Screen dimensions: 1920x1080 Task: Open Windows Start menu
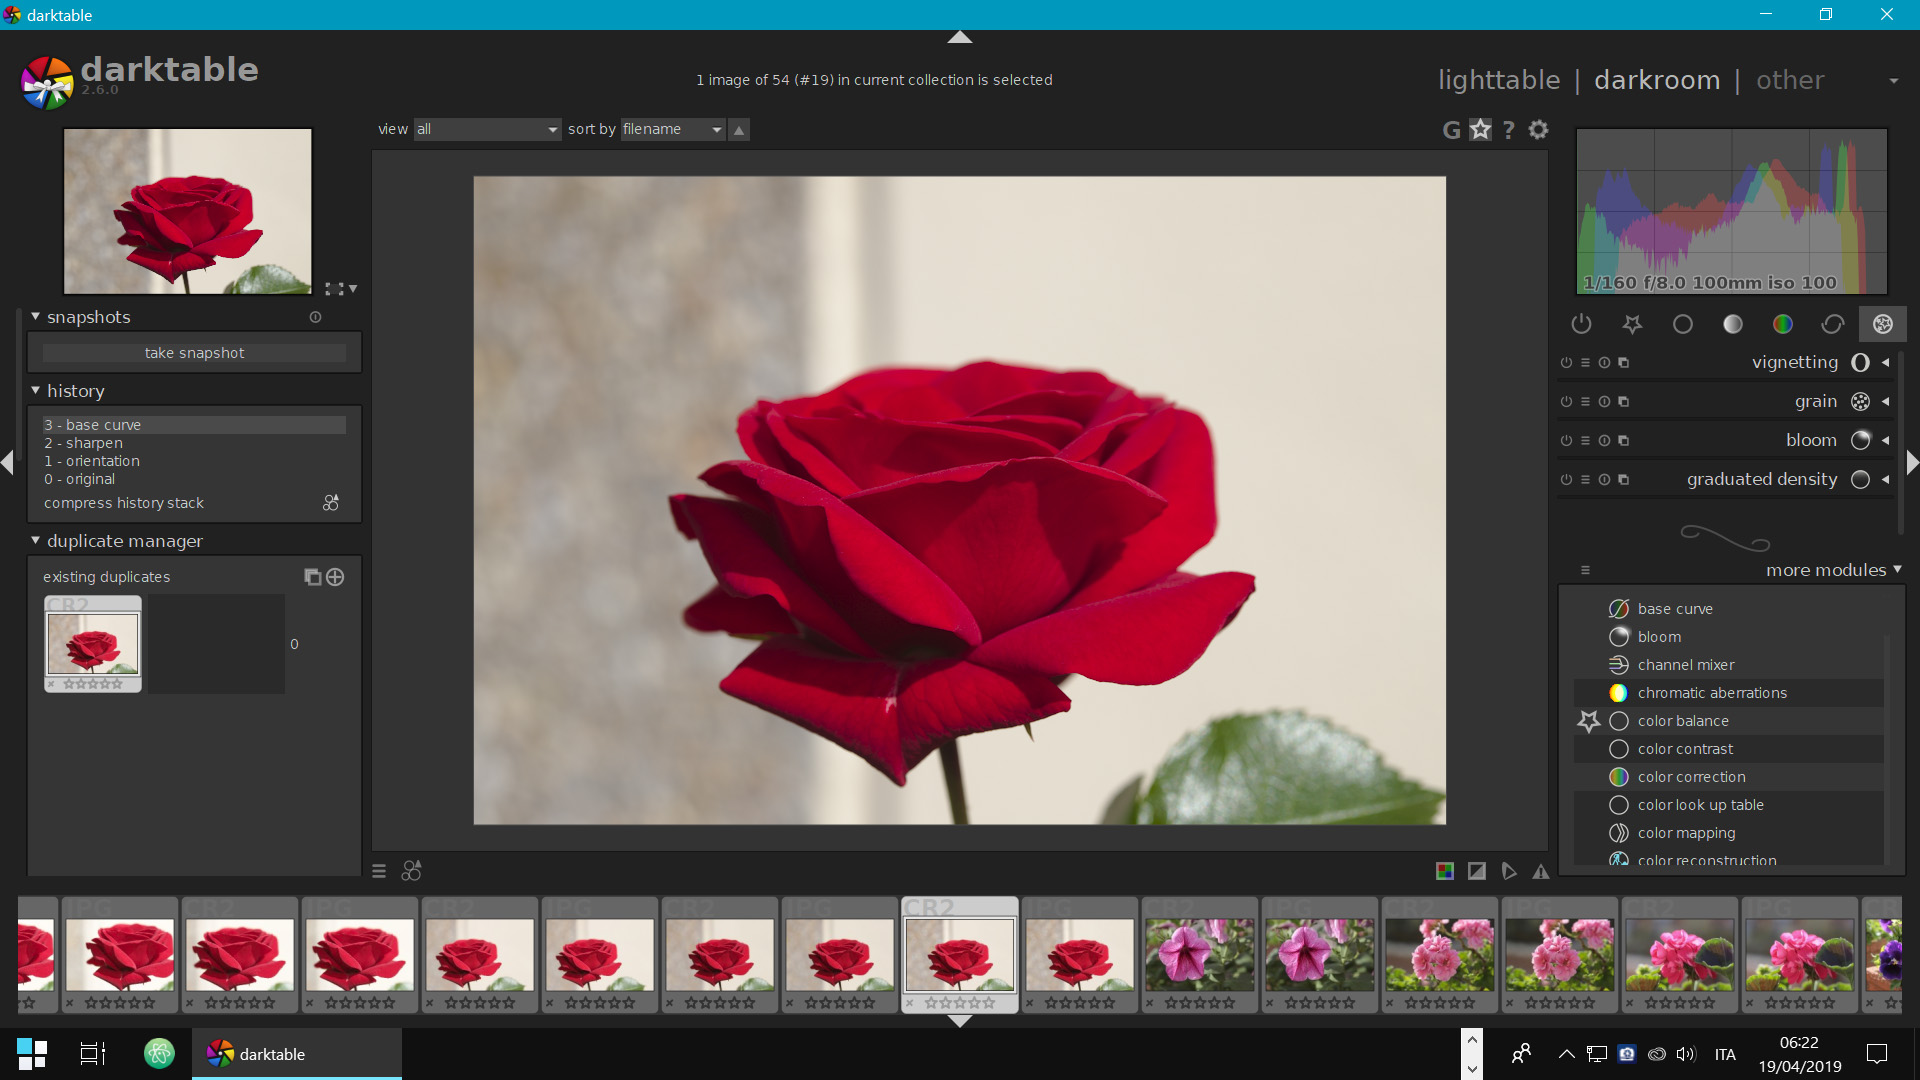(x=31, y=1054)
